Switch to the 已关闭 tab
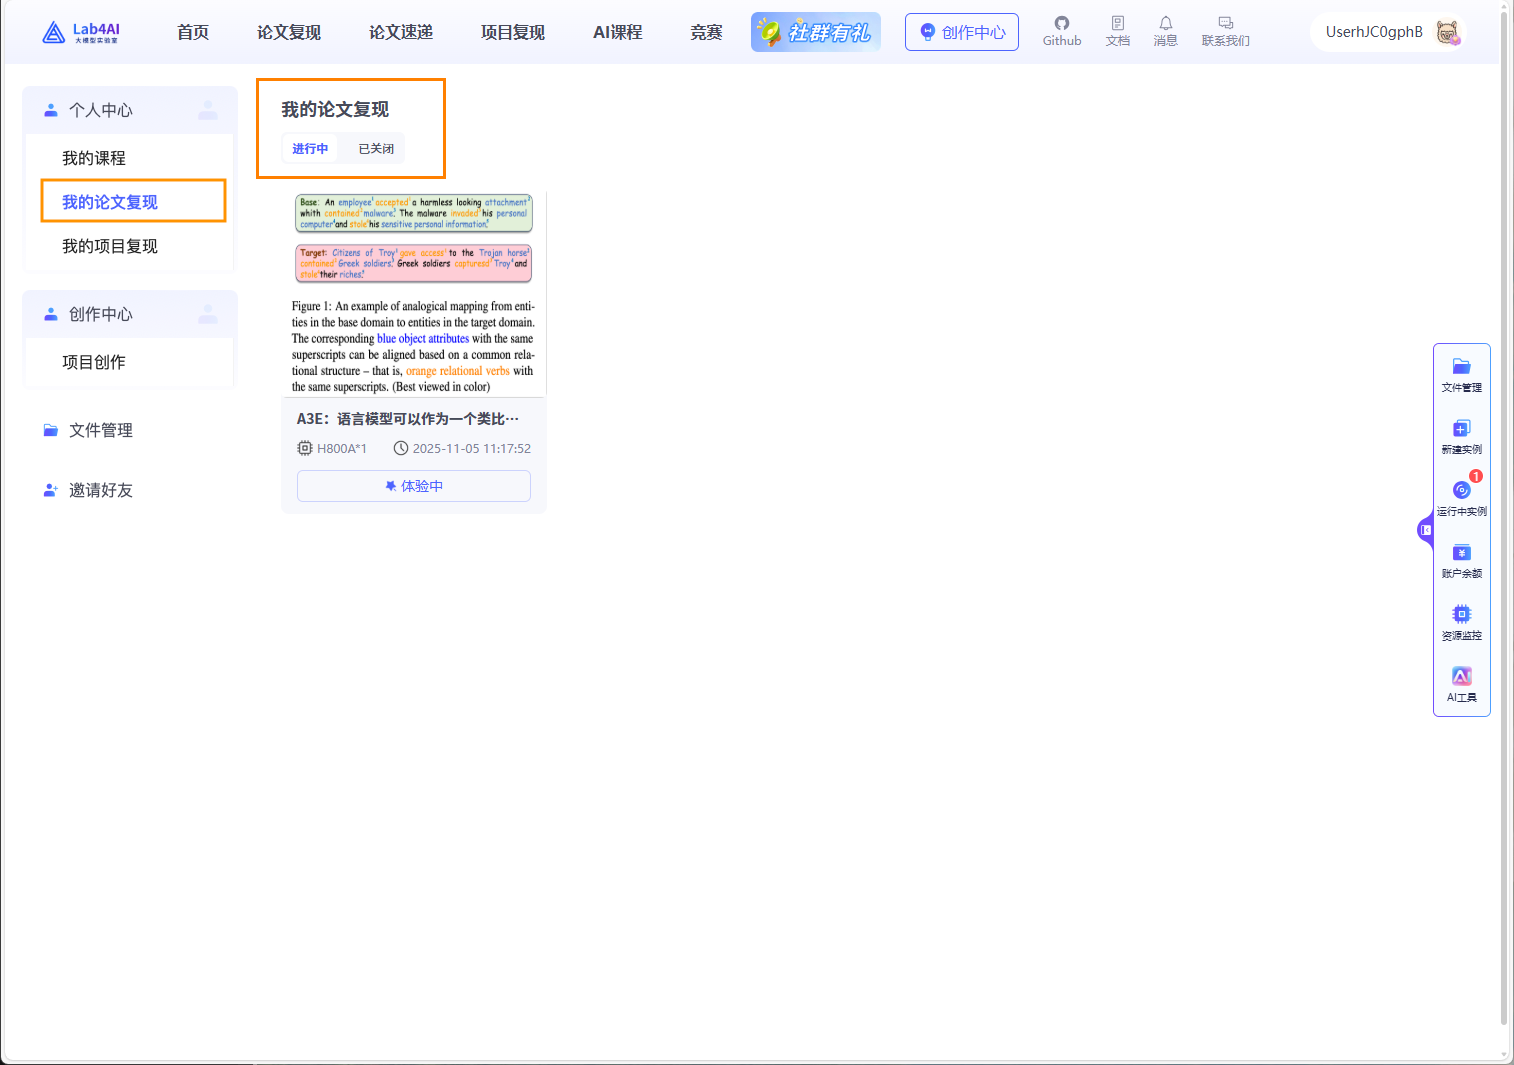 [x=376, y=149]
